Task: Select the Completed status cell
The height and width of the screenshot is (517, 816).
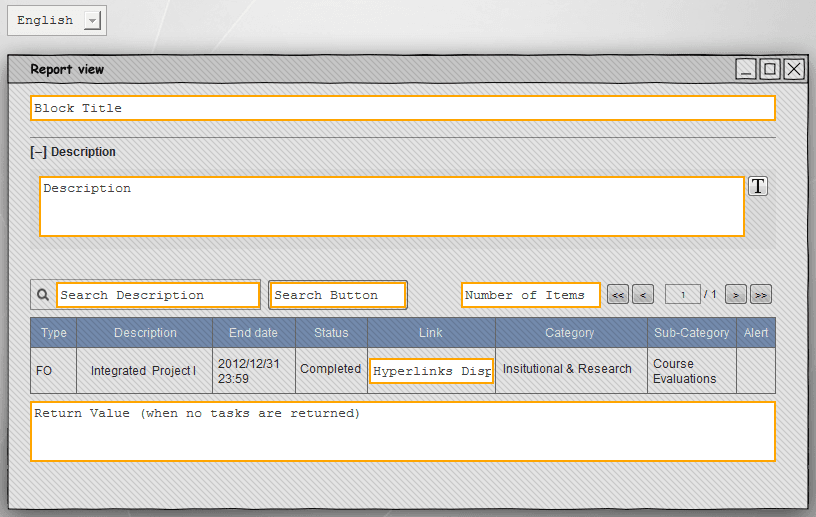Action: (332, 369)
